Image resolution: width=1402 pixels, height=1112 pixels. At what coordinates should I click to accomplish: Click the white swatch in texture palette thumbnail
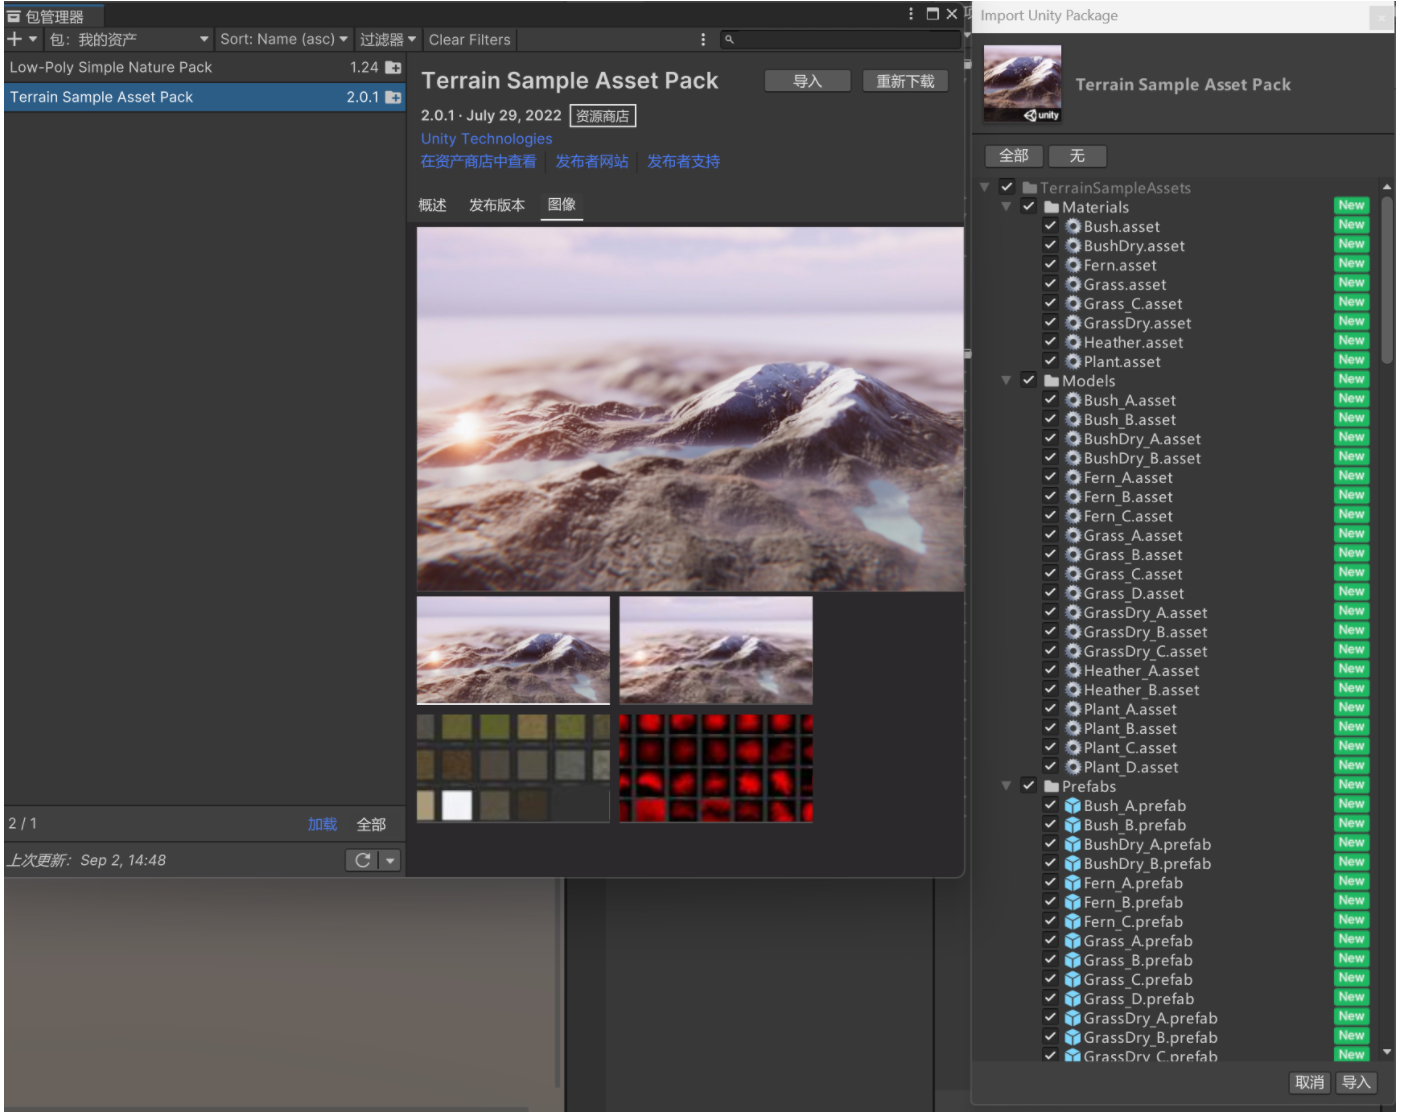[x=457, y=805]
